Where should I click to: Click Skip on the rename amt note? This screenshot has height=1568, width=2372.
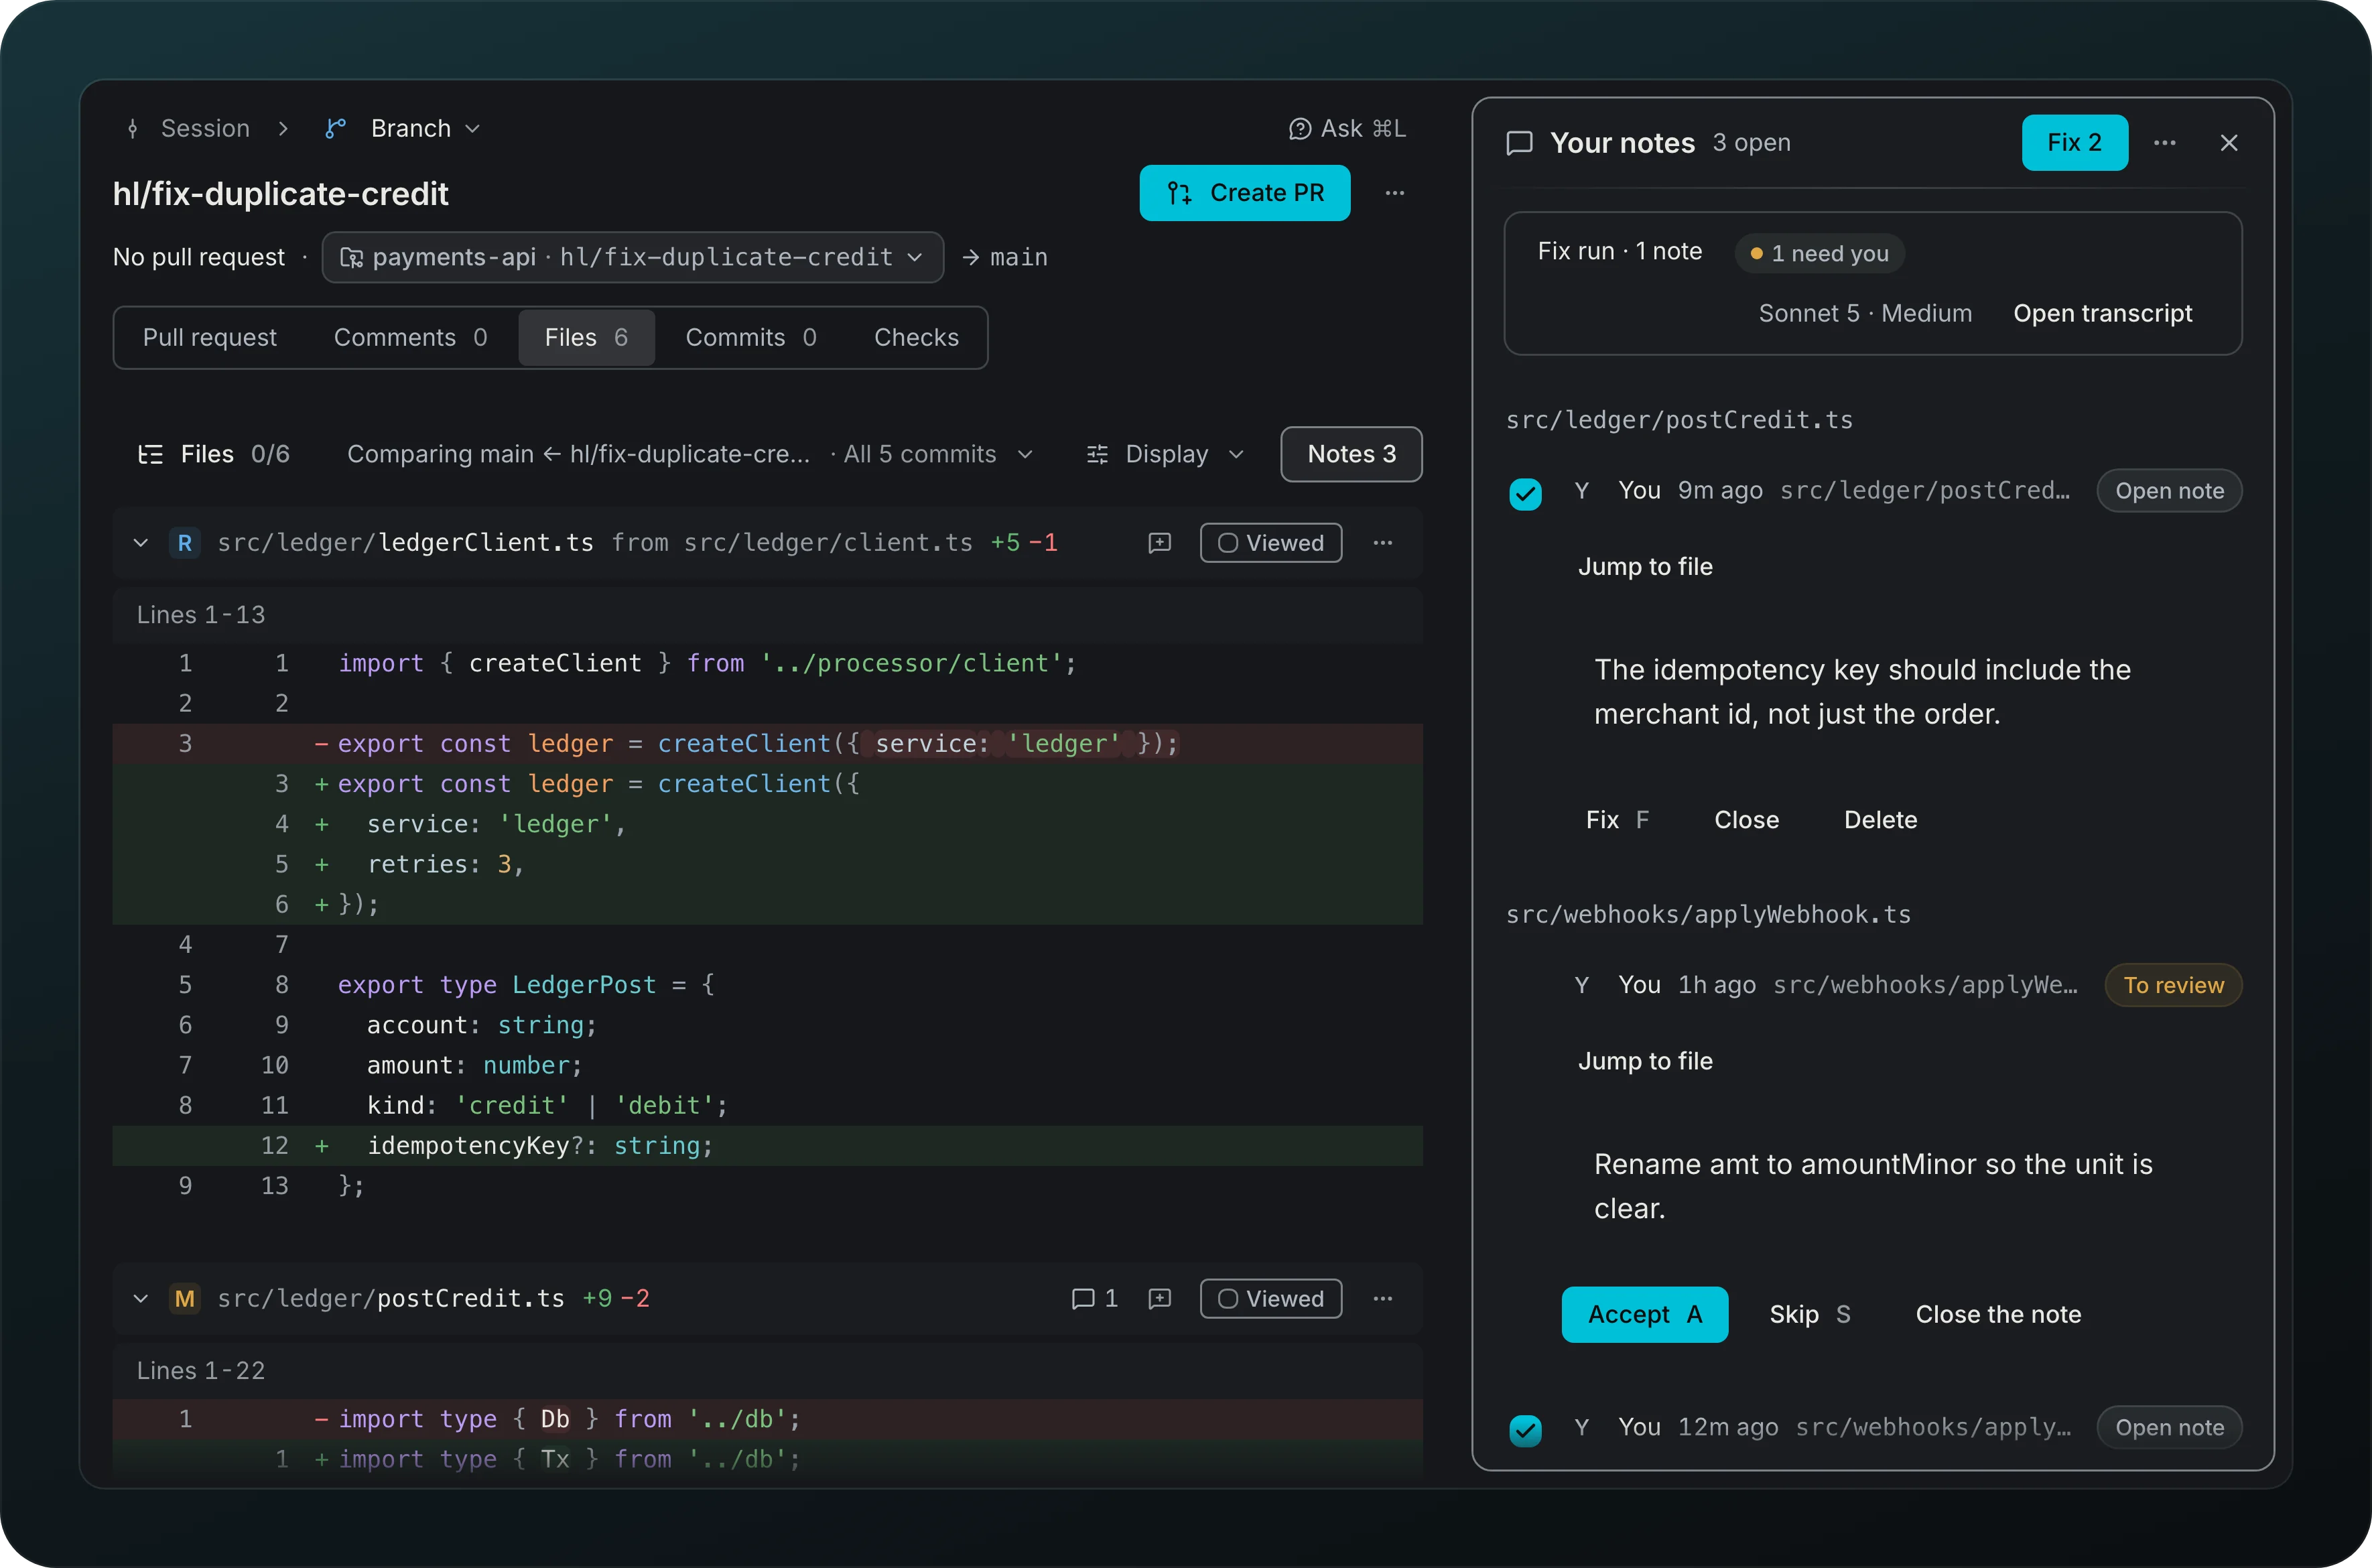1810,1315
